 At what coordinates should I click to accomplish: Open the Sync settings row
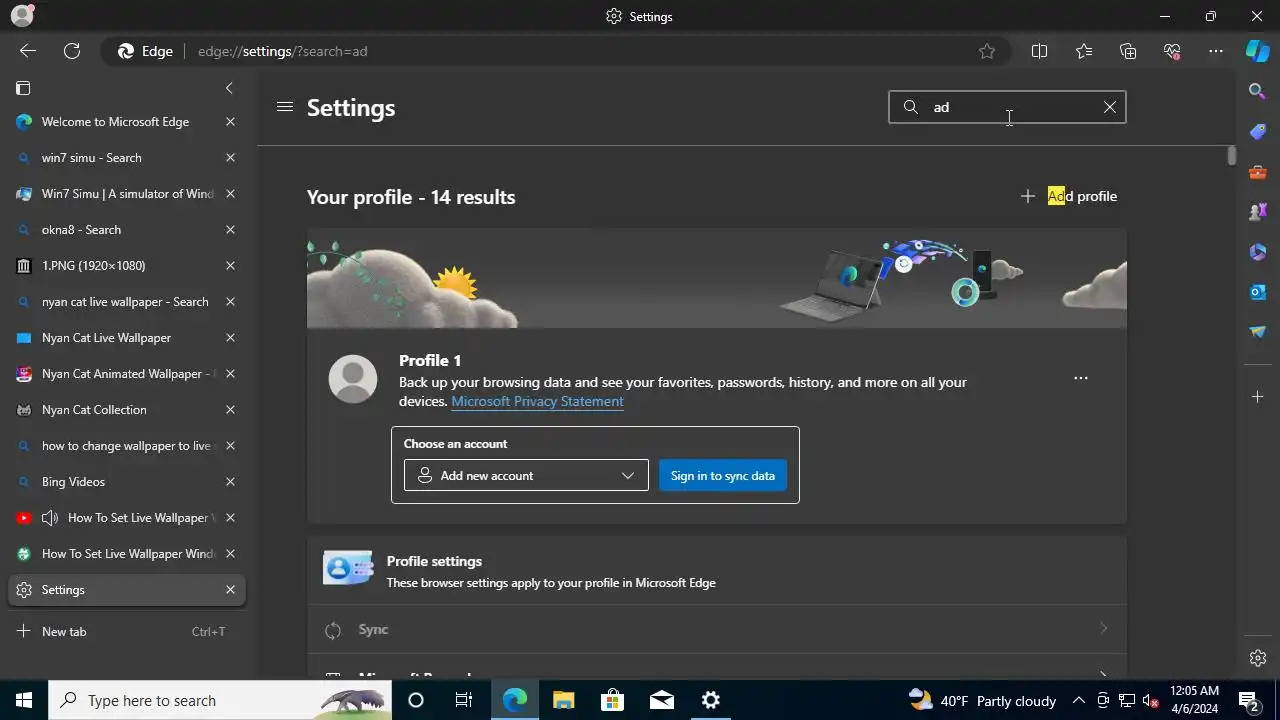coord(717,629)
